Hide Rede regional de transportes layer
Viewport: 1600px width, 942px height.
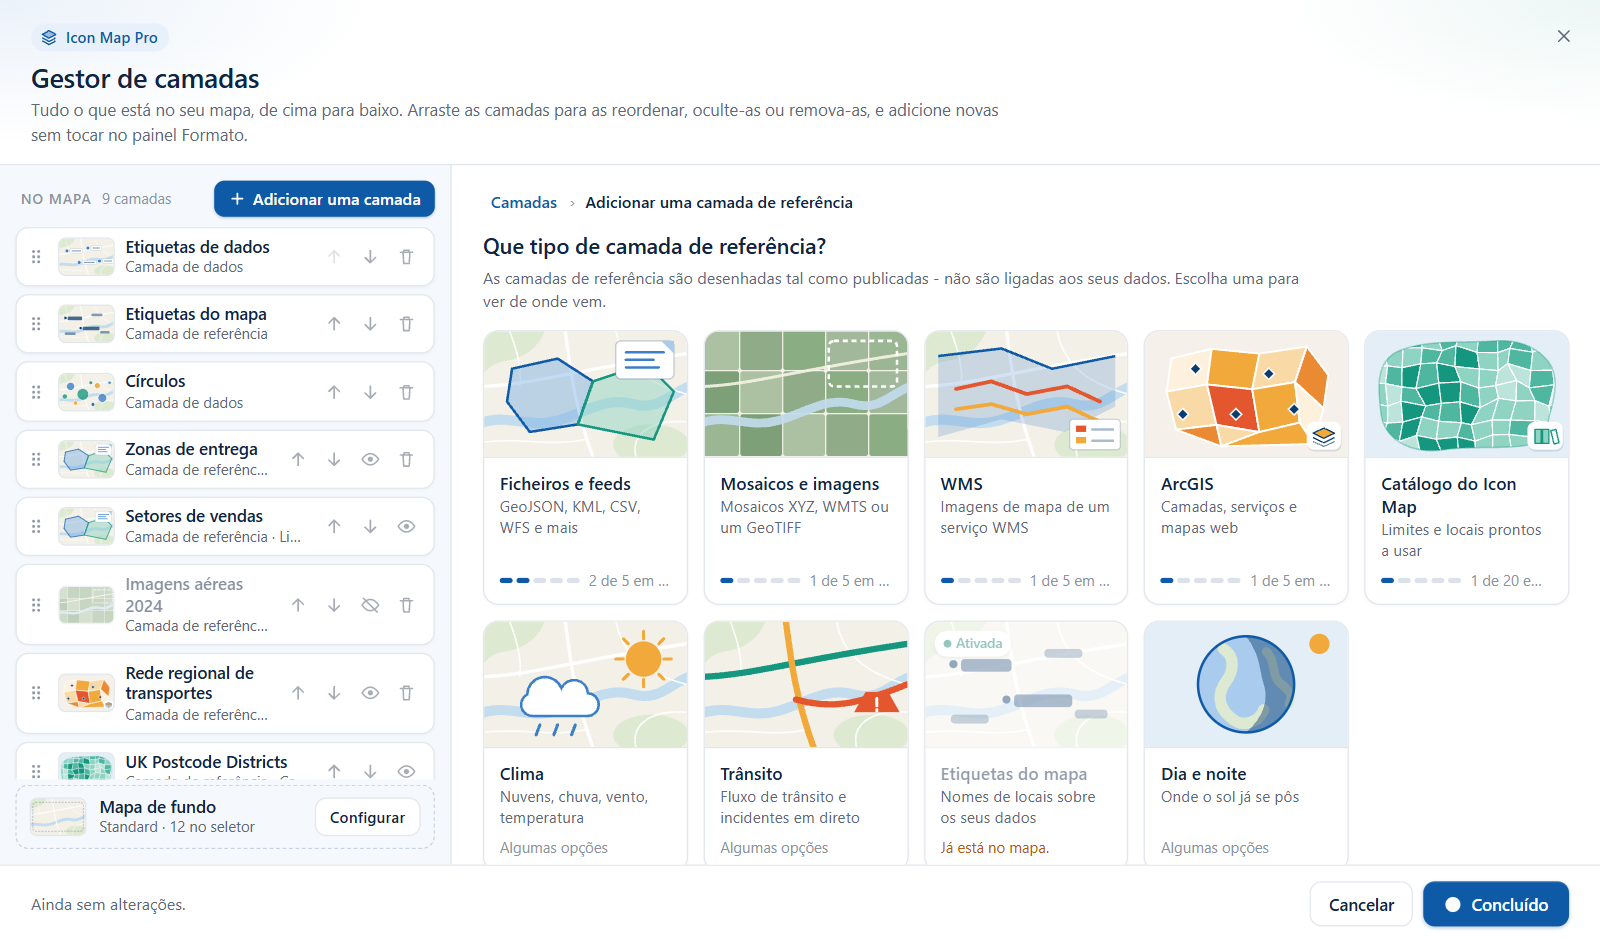pyautogui.click(x=370, y=693)
